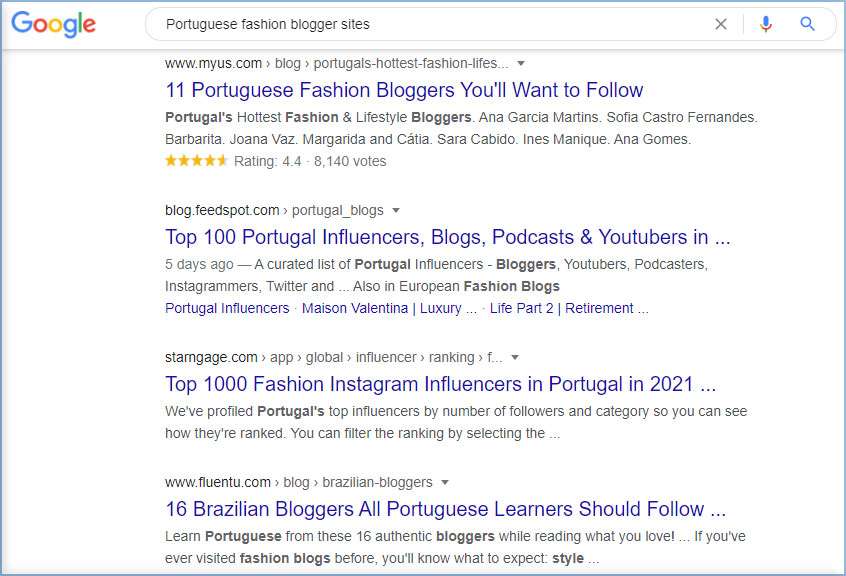Start voice search with microphone icon
846x576 pixels.
[x=766, y=24]
